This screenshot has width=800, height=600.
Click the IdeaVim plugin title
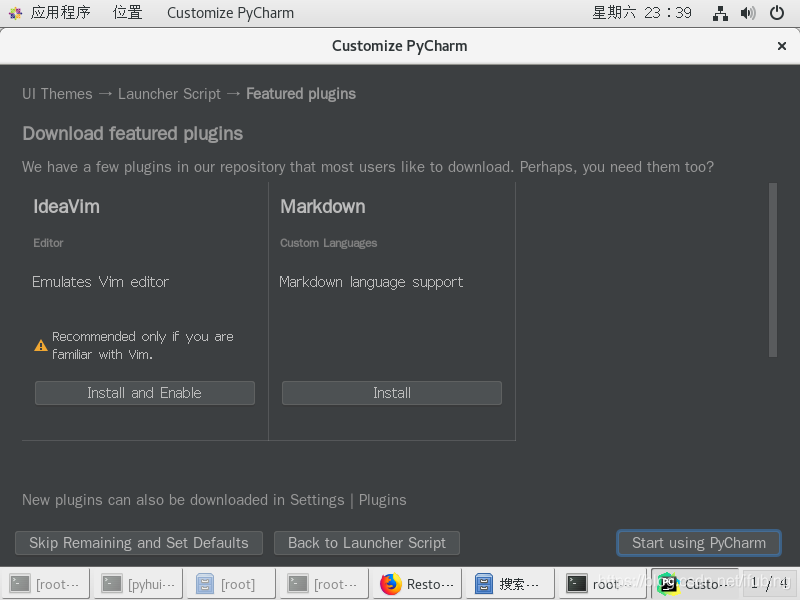coord(66,207)
